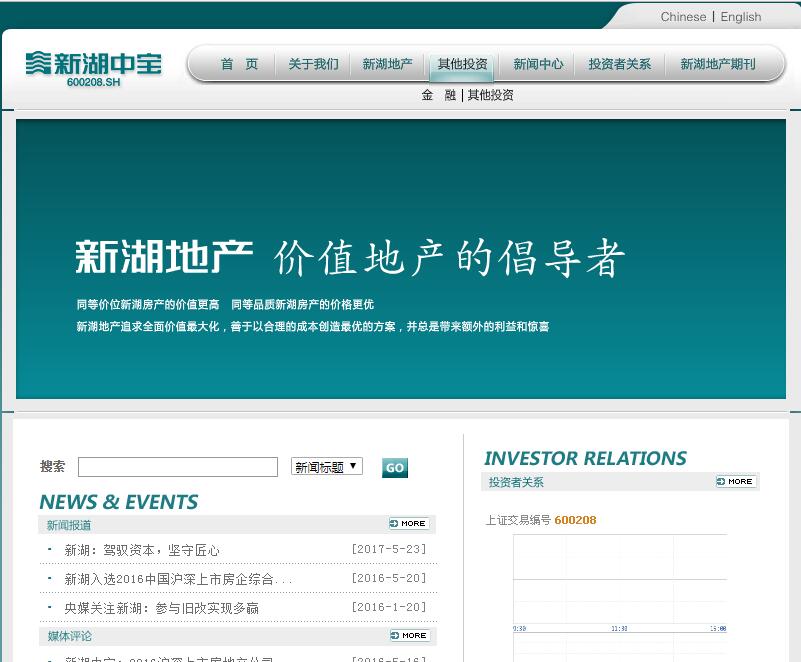Click the 新闻报道 section heading
Screen dimensions: 801x662
pos(69,525)
